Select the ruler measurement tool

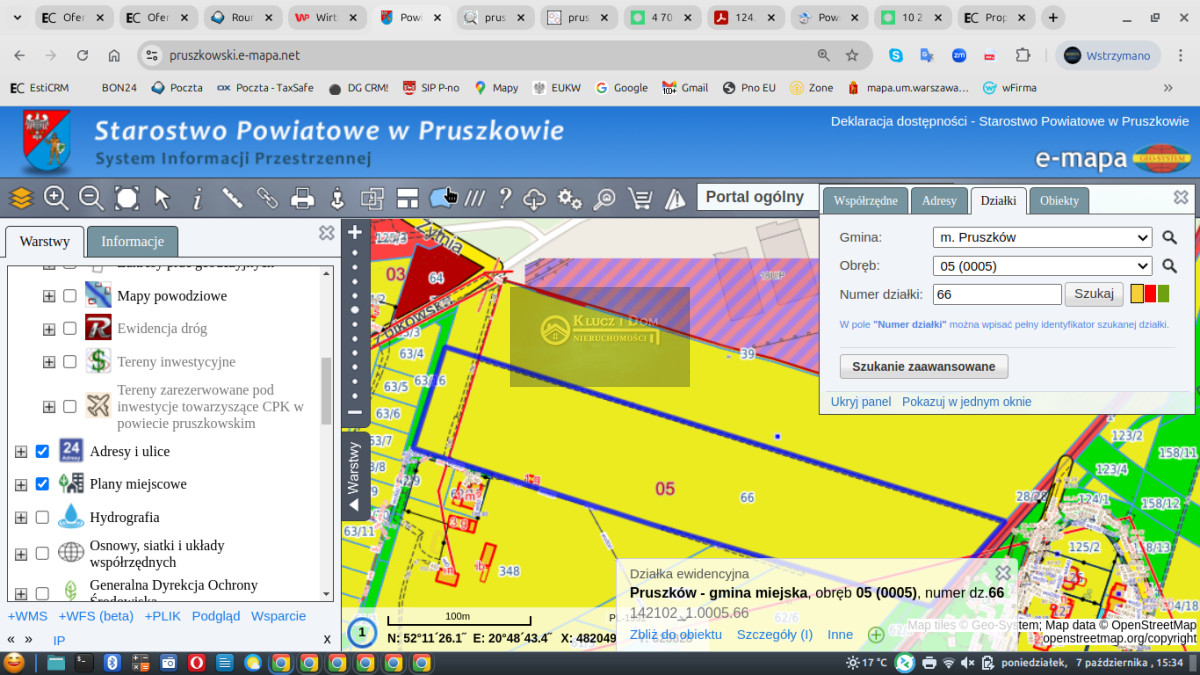(232, 198)
